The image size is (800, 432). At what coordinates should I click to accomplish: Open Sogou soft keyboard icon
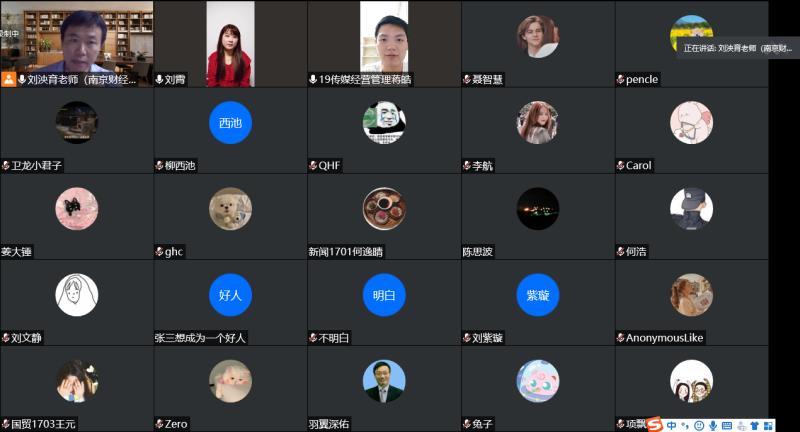(727, 425)
